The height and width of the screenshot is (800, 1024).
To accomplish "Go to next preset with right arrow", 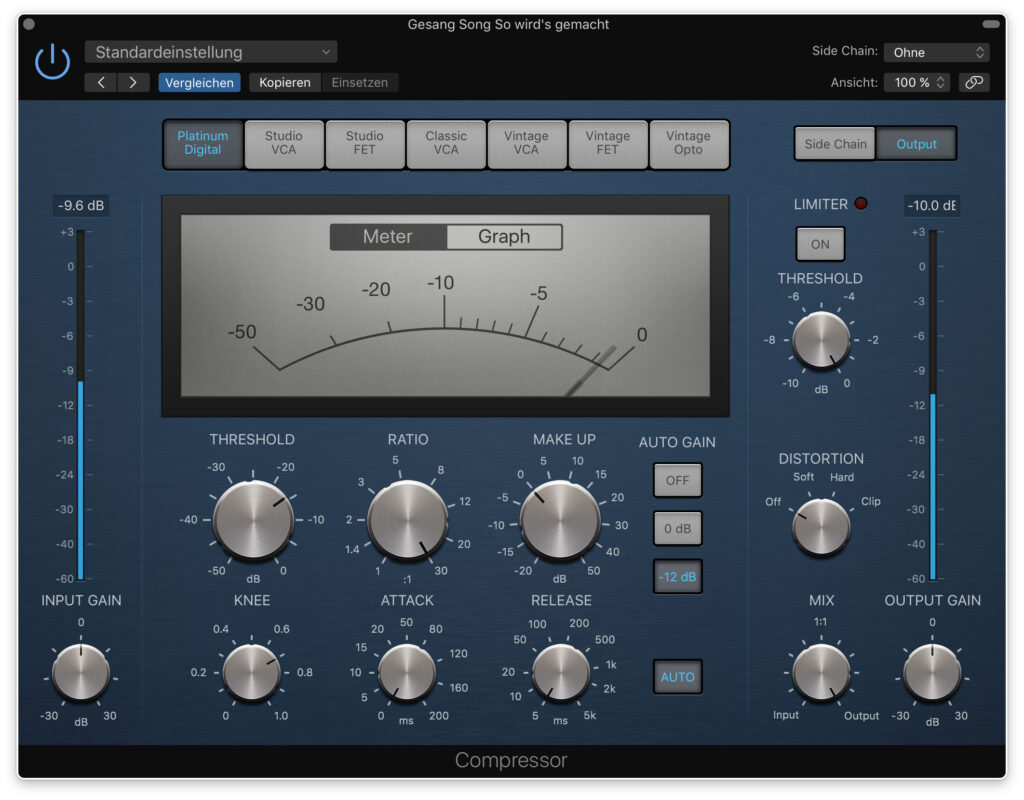I will click(133, 82).
